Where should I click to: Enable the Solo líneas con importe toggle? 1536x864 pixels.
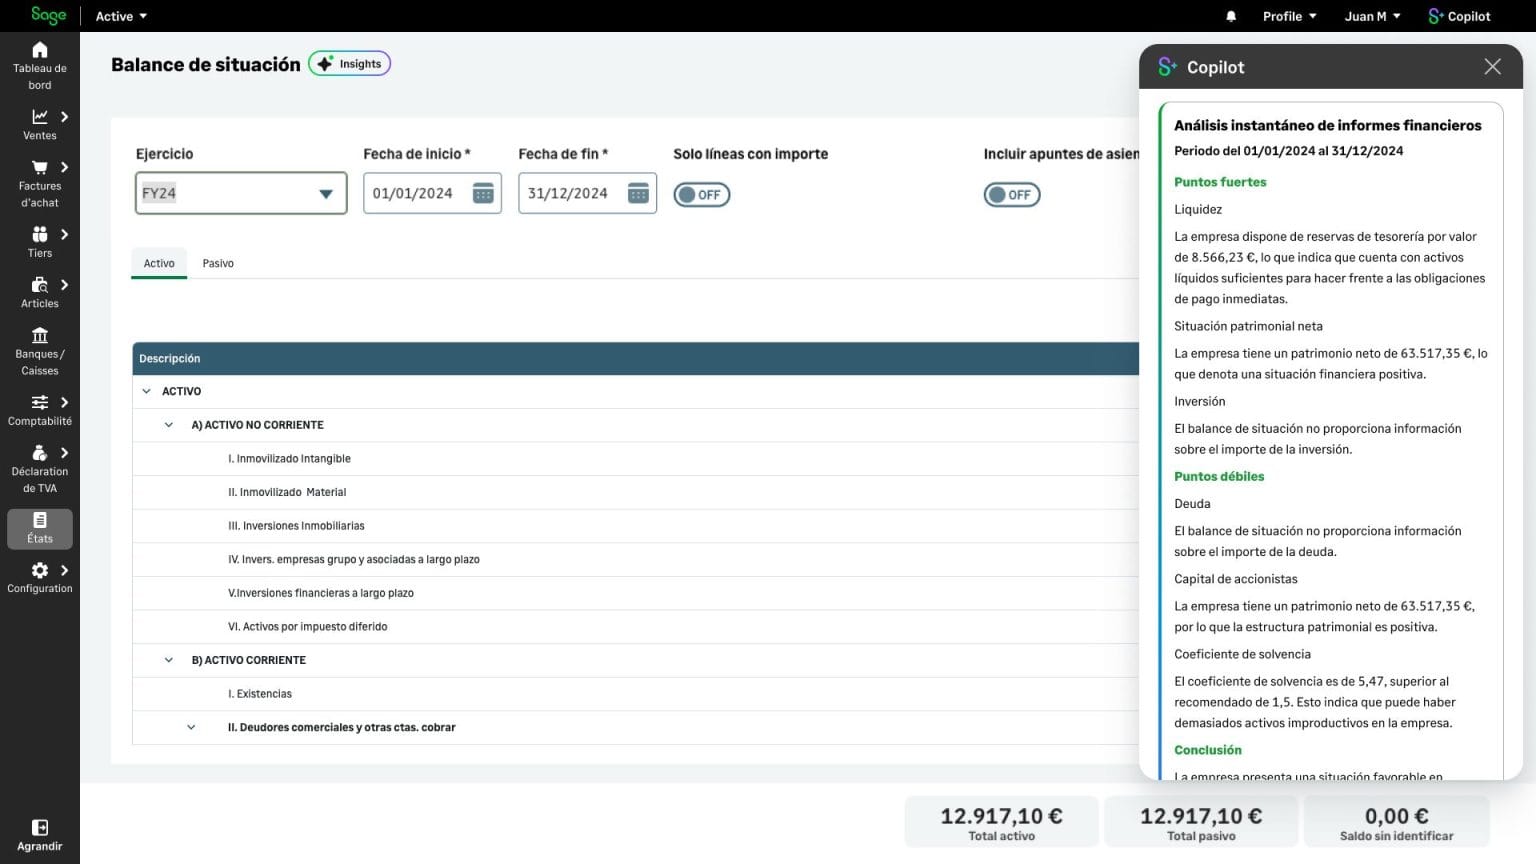point(702,194)
